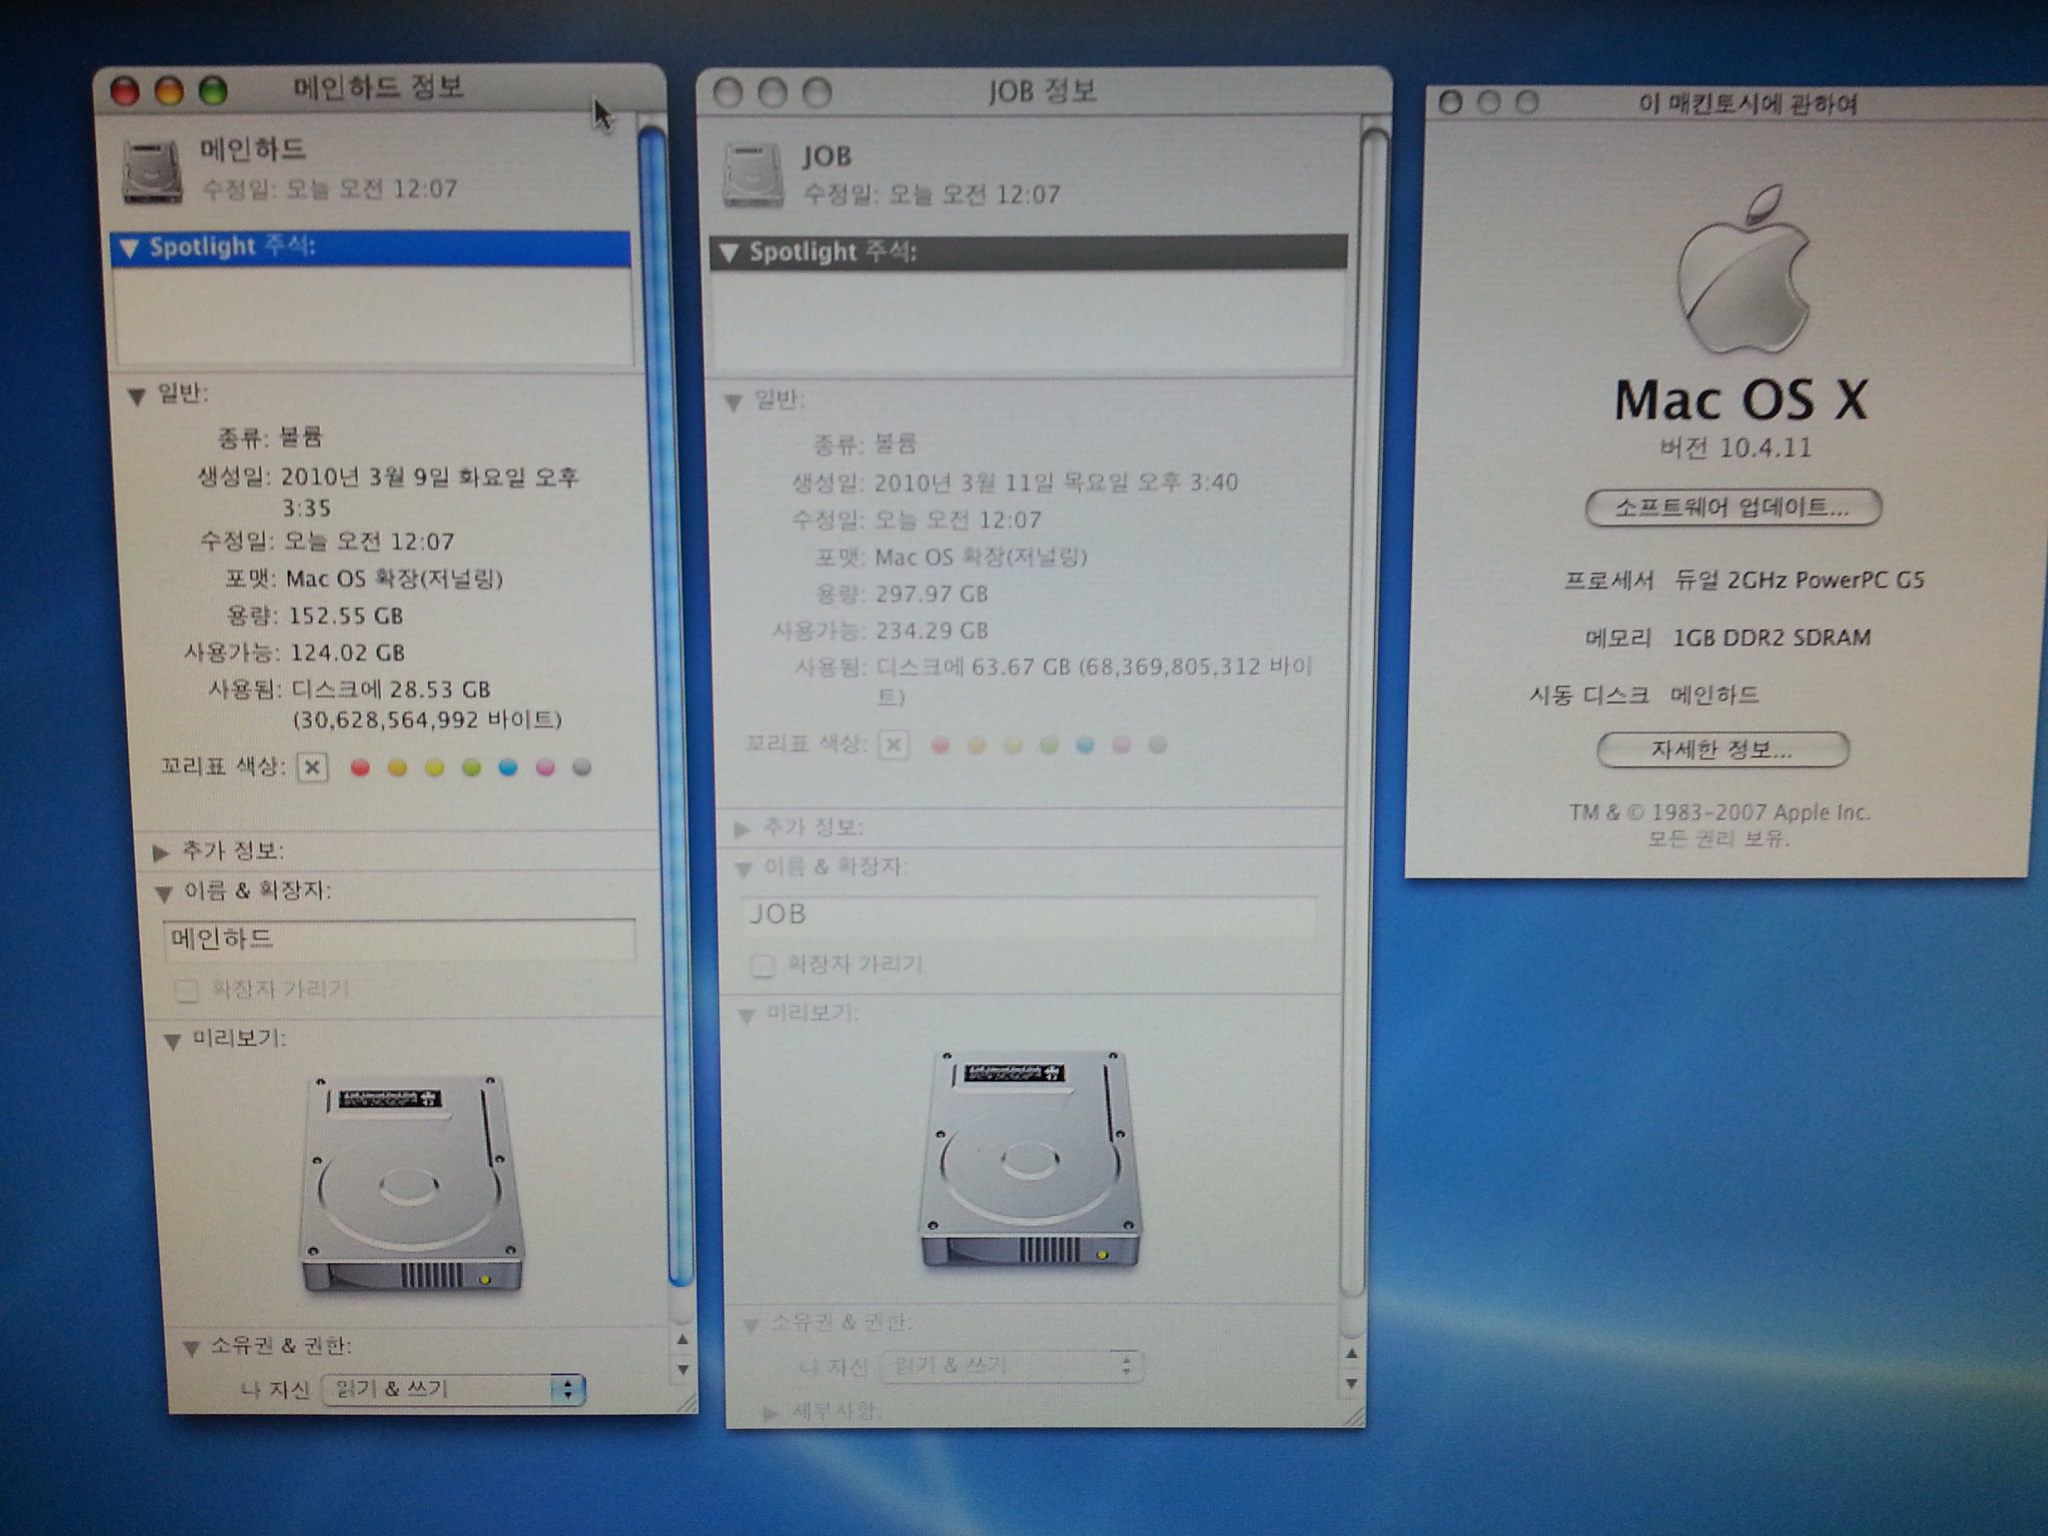Click 소프트웨어 업데이트 button
The image size is (2048, 1536).
tap(1733, 507)
